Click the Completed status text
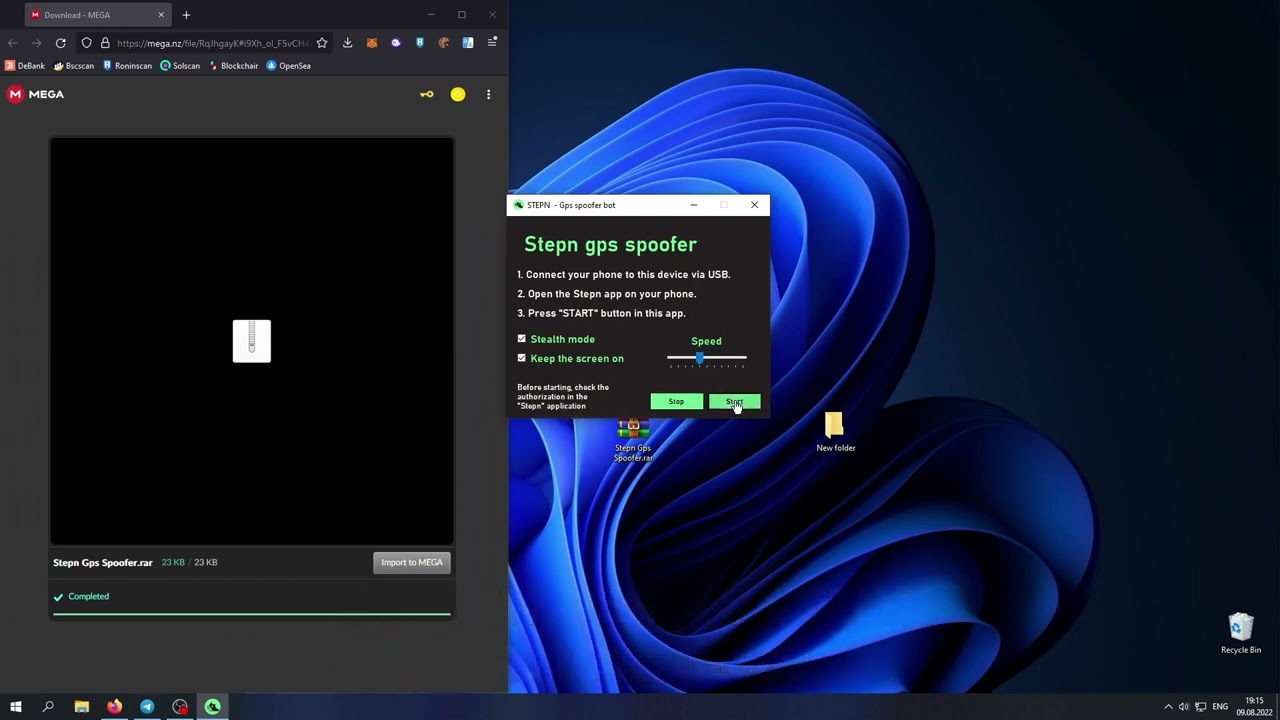Viewport: 1280px width, 720px height. click(89, 597)
